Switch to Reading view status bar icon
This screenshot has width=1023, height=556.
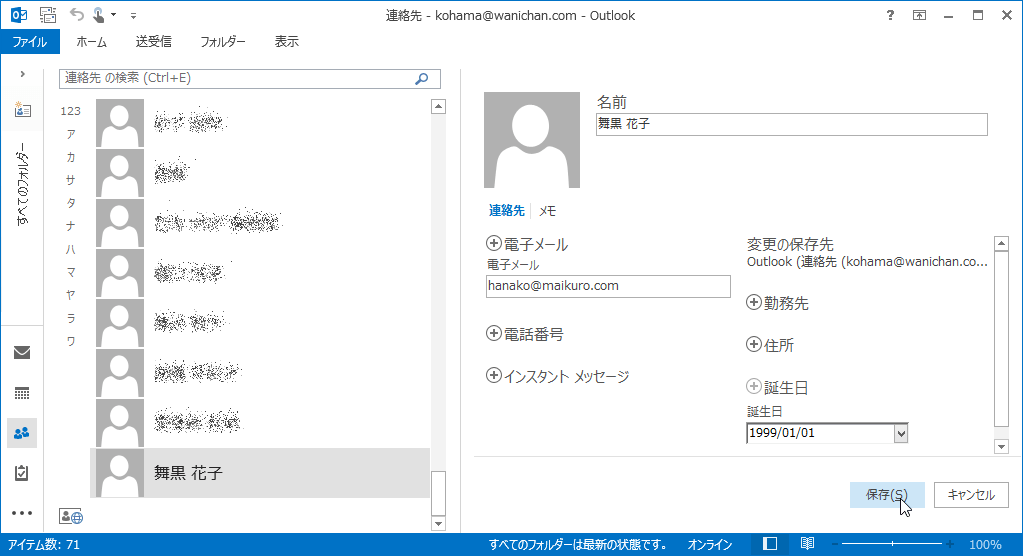point(807,544)
